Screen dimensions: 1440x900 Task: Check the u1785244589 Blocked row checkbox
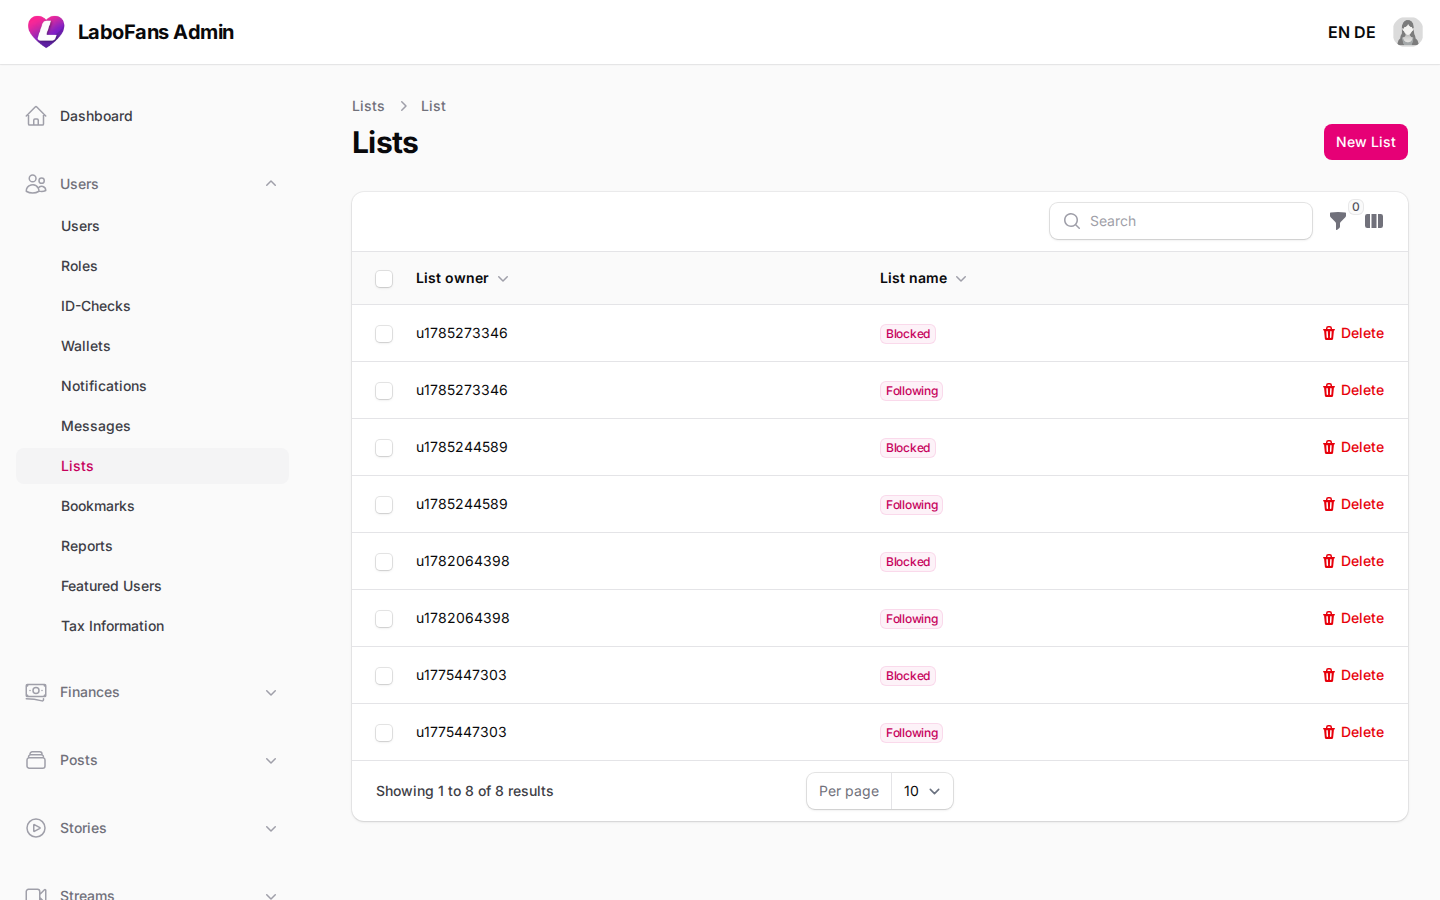[384, 448]
